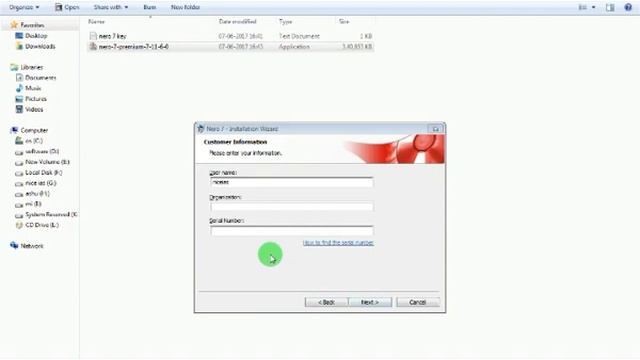
Task: Open the Organize dropdown menu
Action: click(24, 7)
